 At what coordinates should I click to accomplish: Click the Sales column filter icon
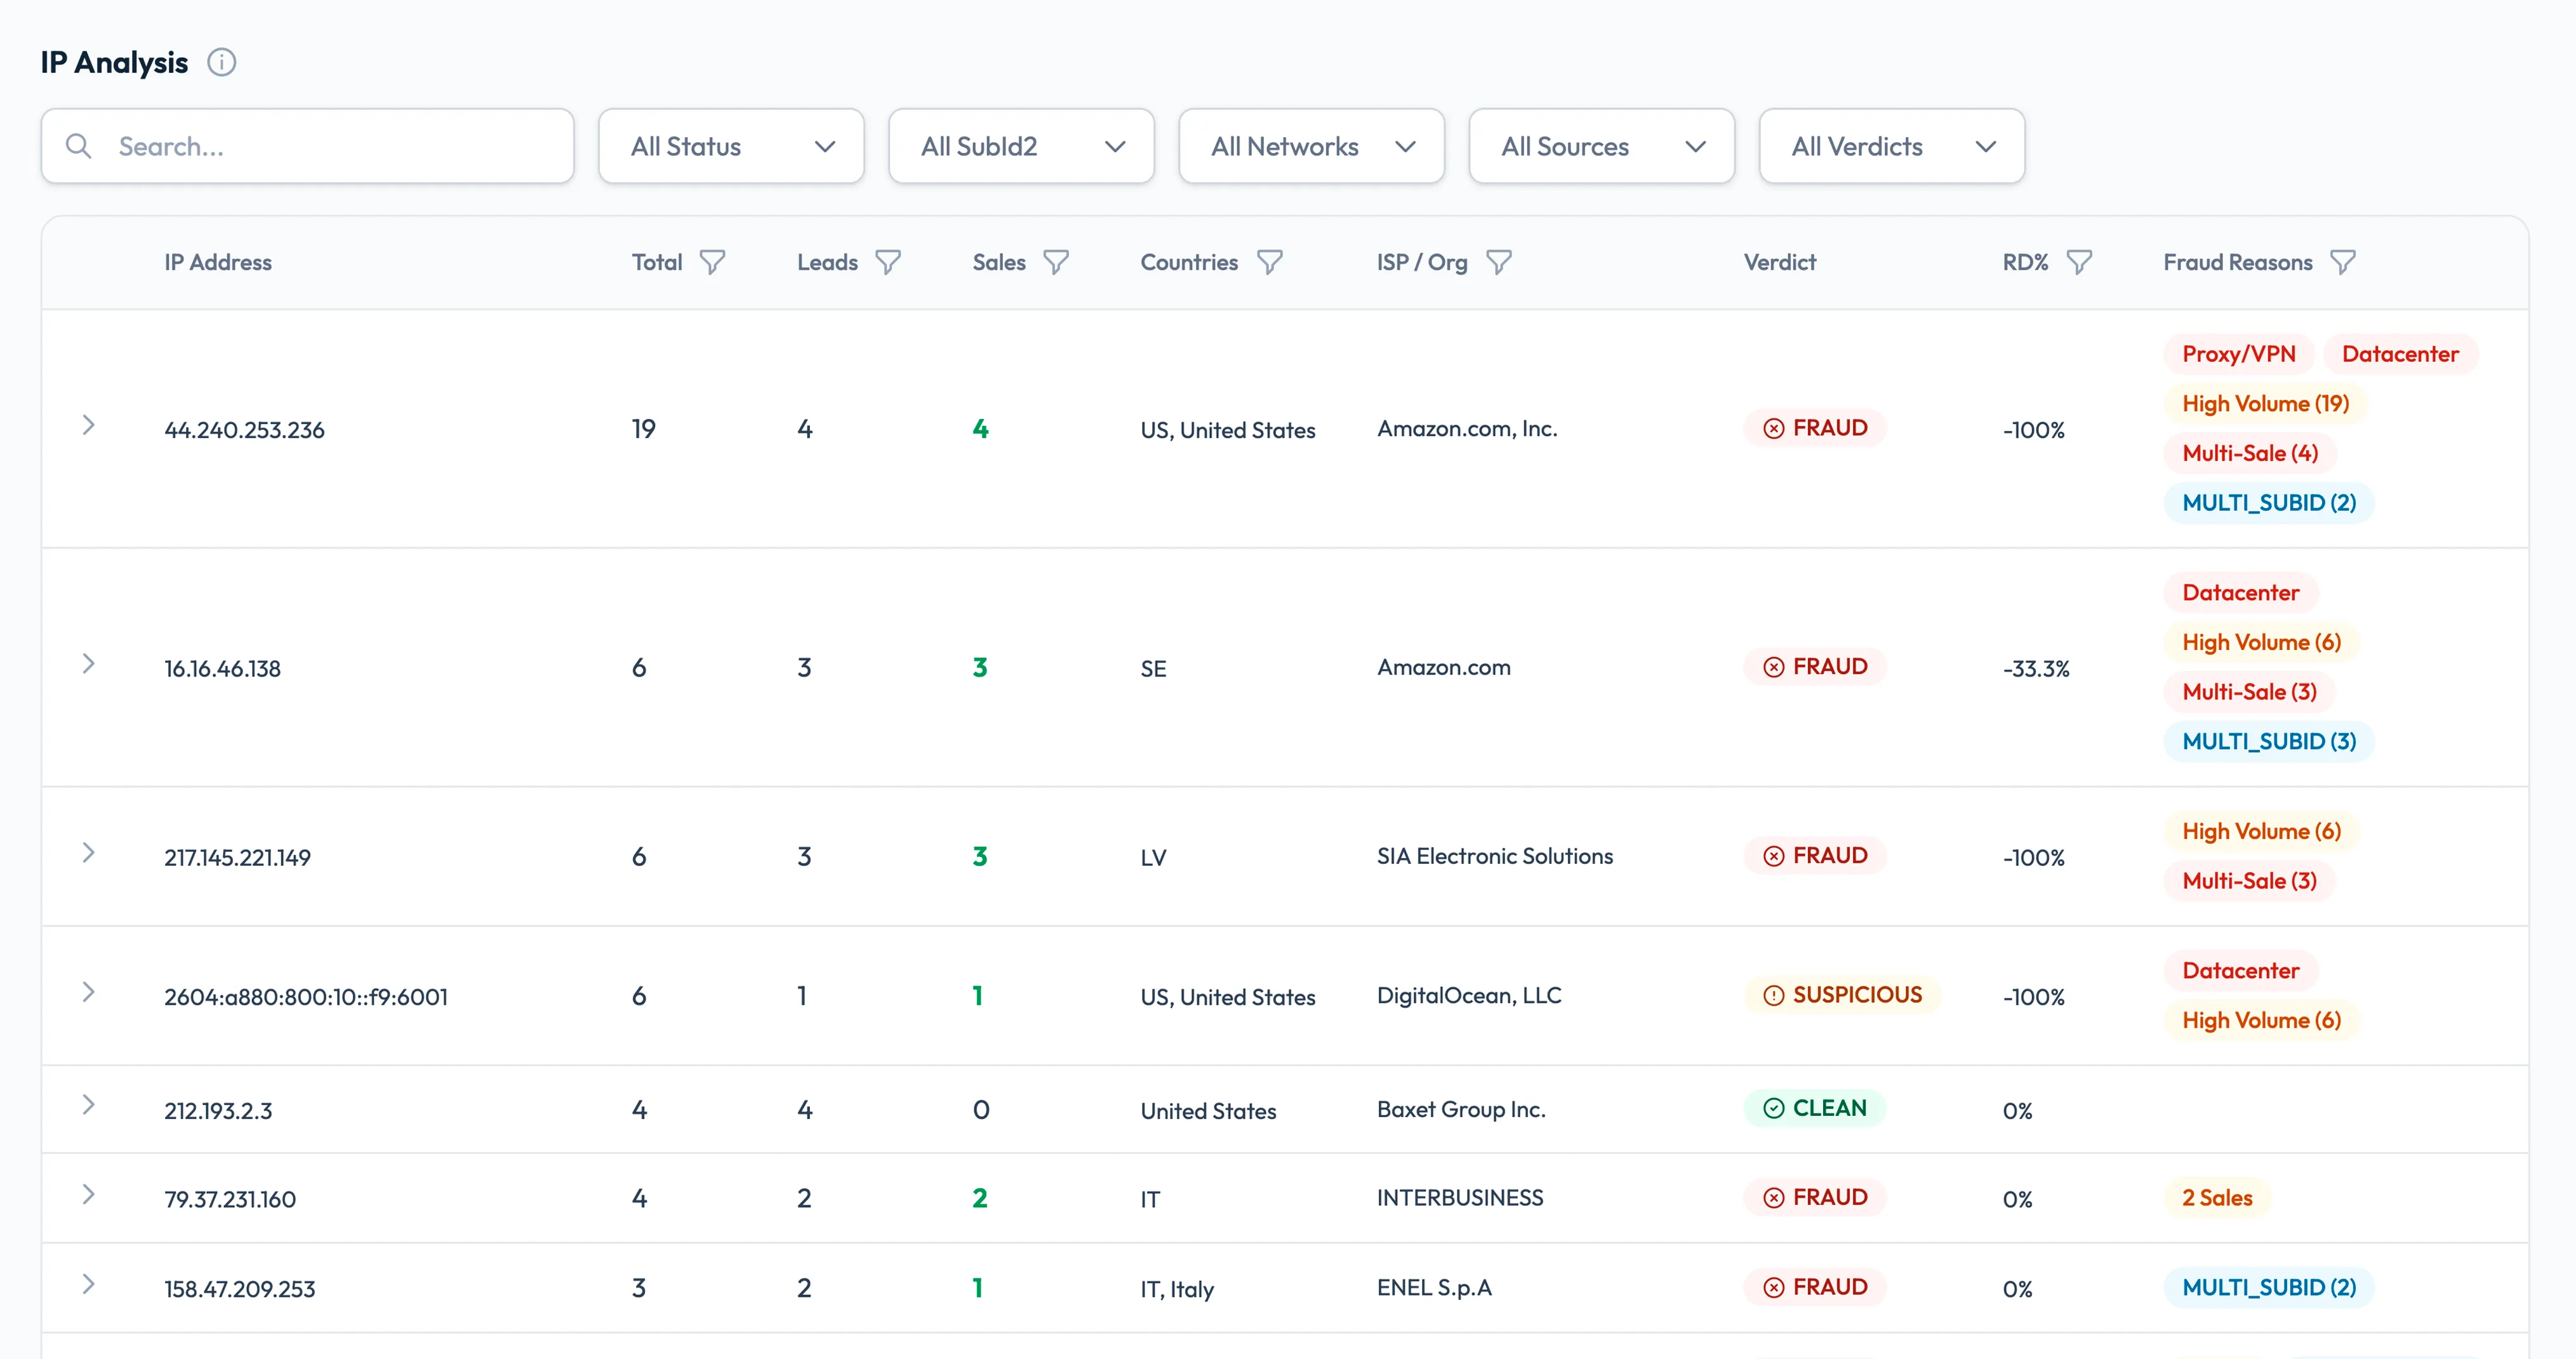(1056, 262)
